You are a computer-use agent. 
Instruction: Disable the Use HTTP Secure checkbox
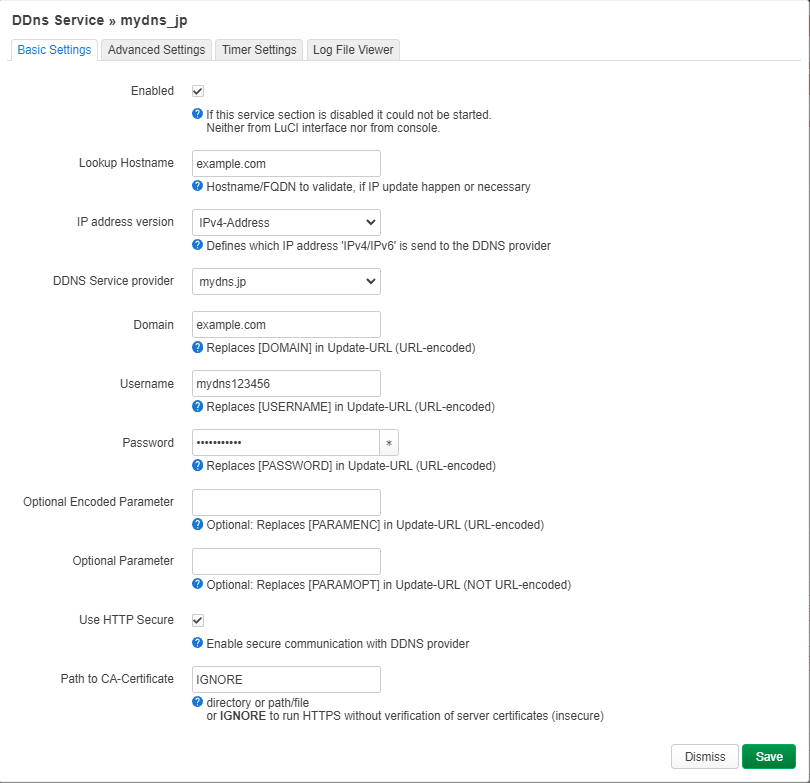coord(198,620)
